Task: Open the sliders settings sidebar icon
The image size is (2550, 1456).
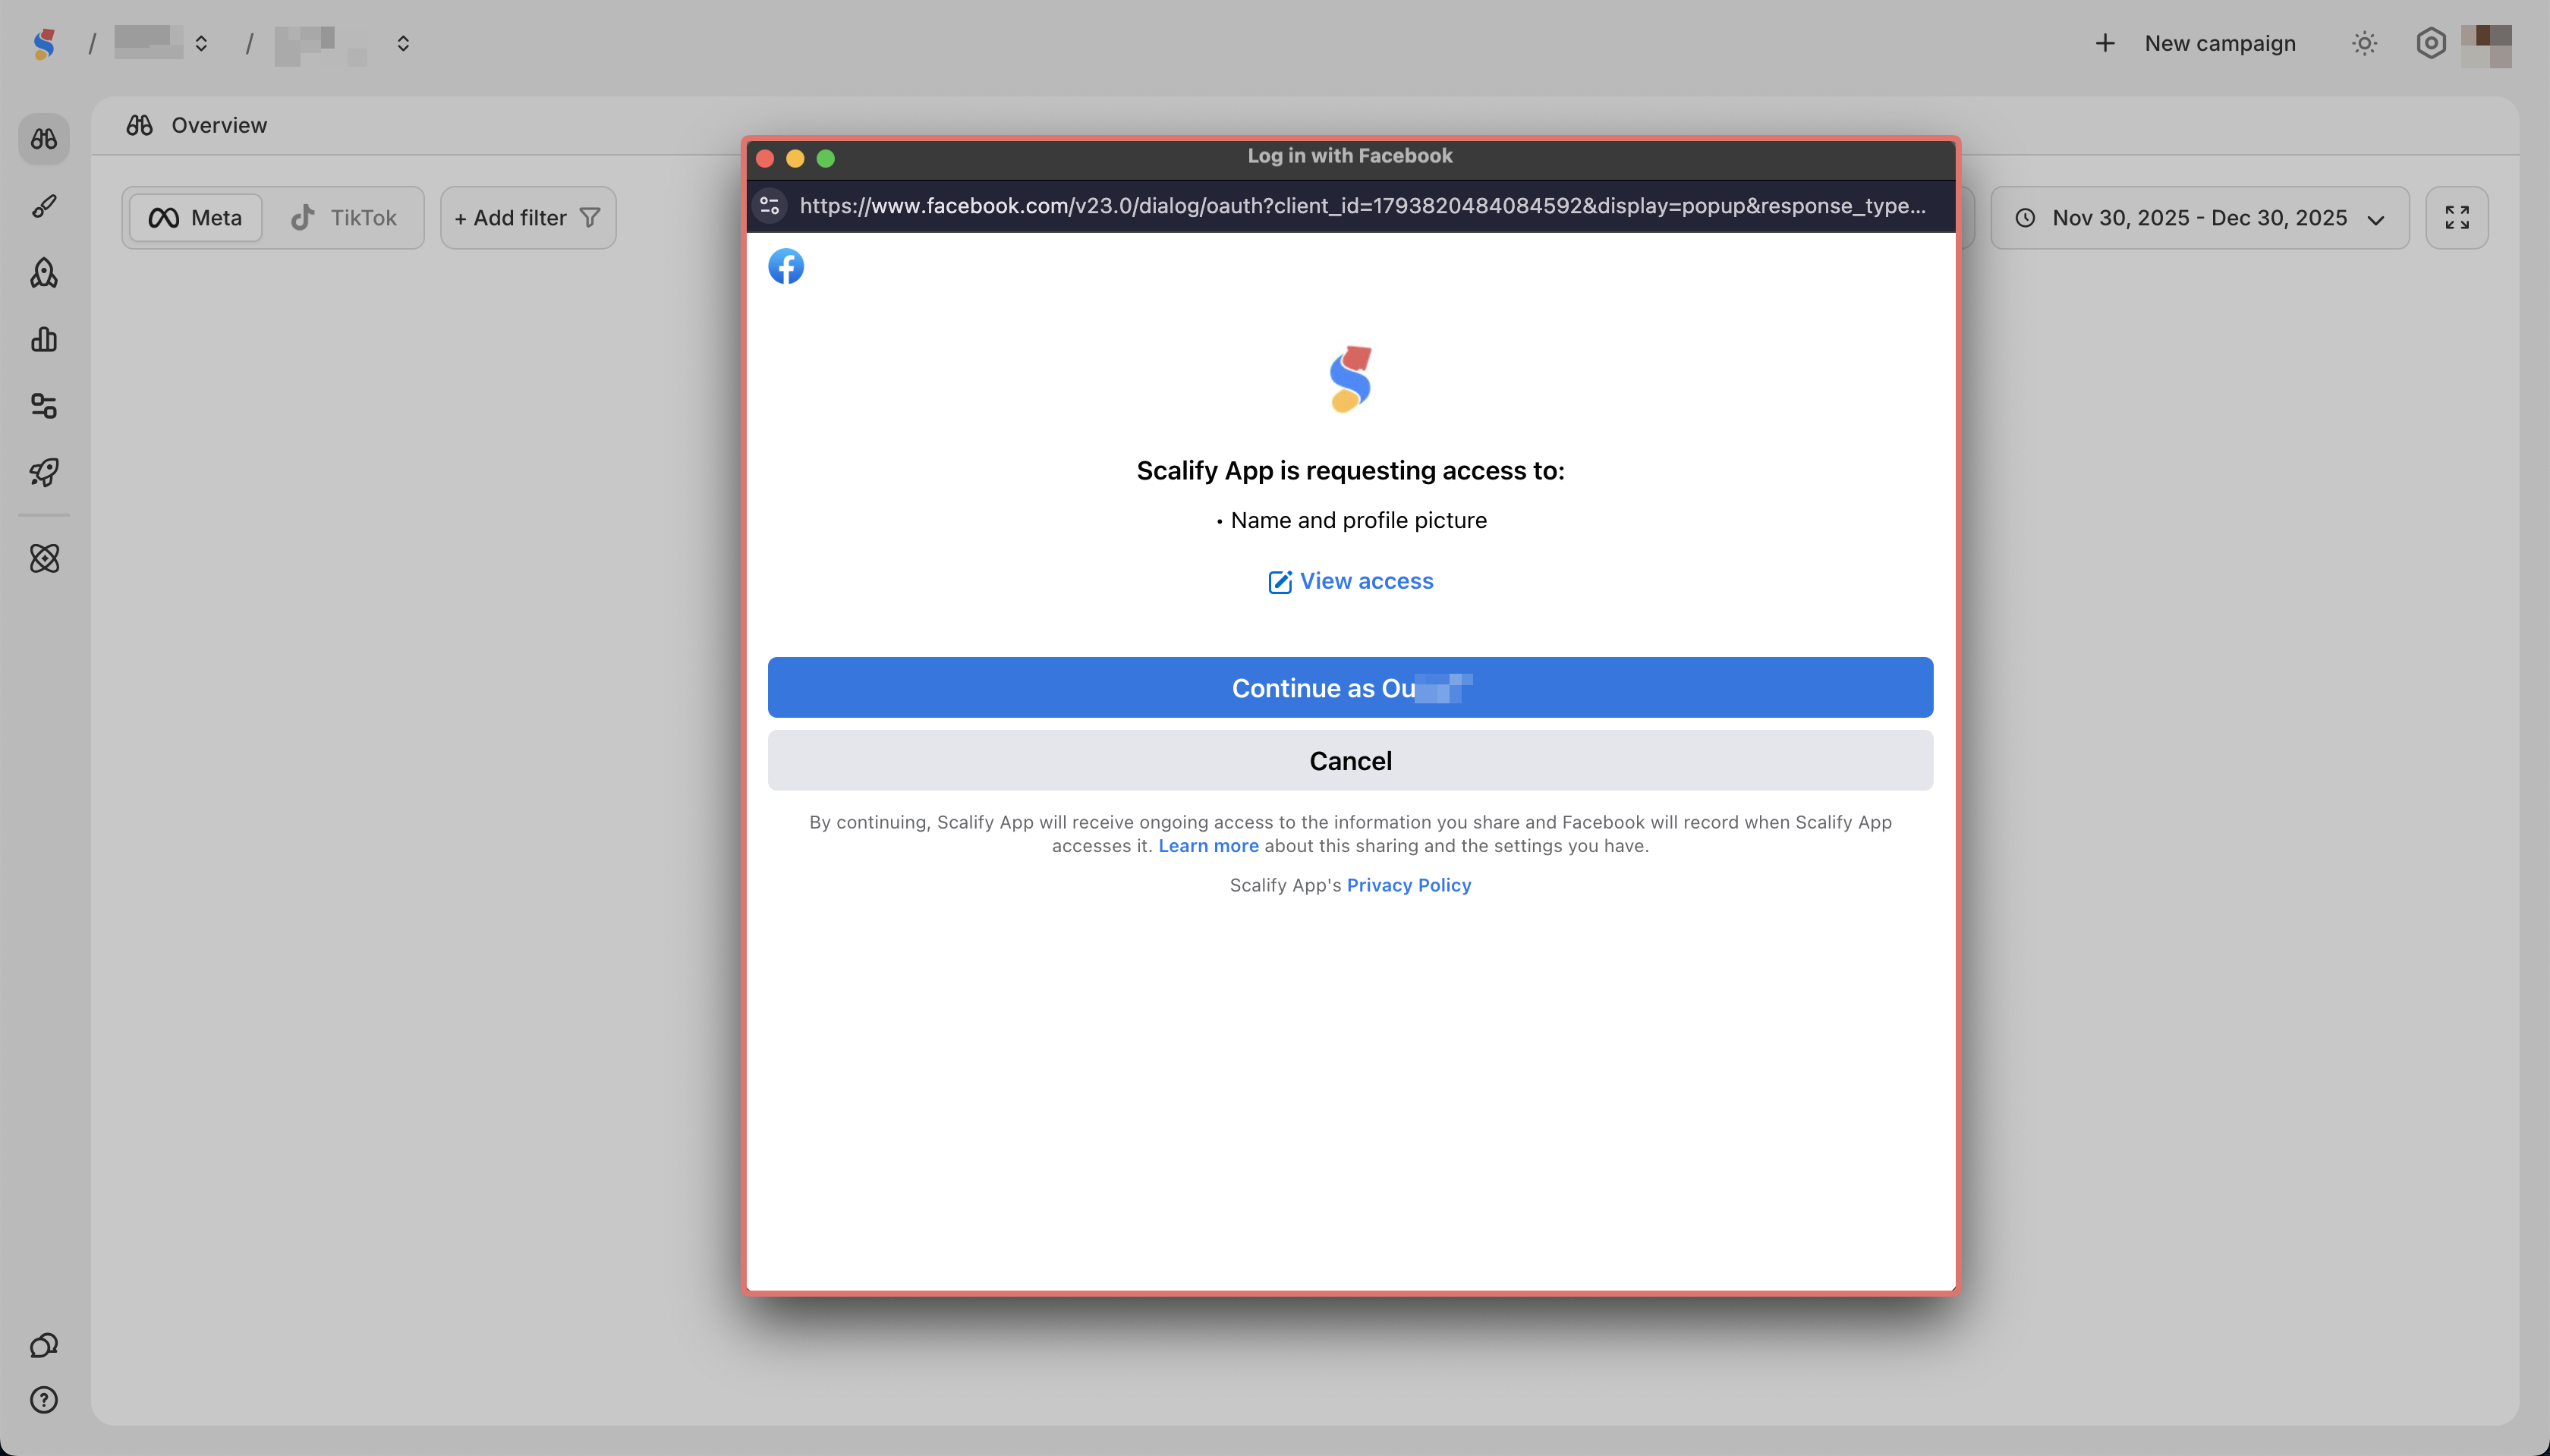Action: point(44,406)
